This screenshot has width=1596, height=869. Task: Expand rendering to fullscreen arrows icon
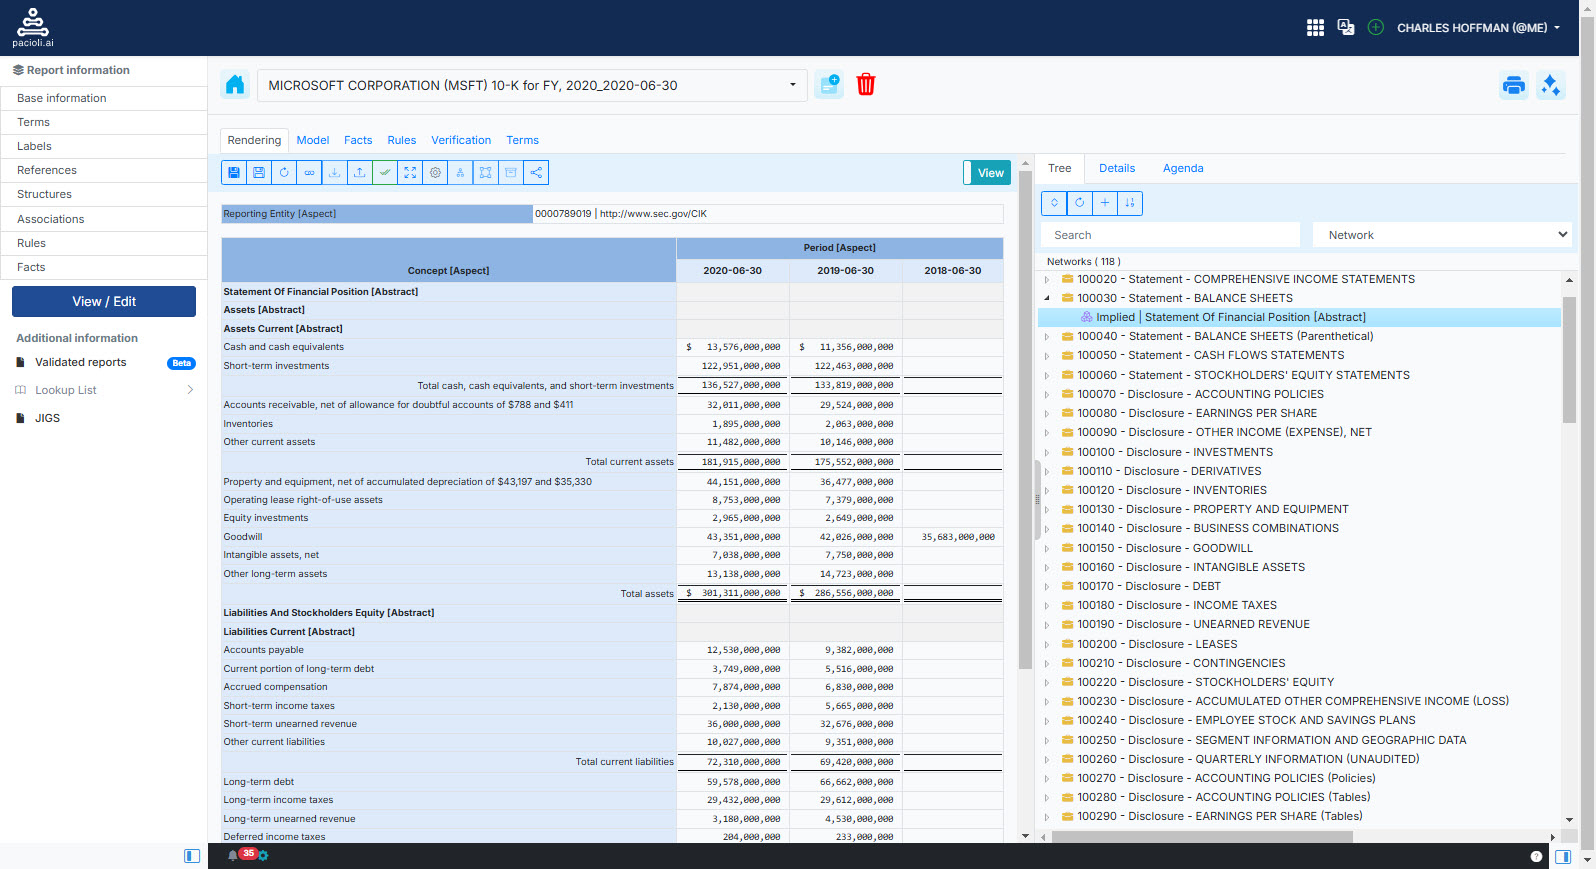point(410,173)
